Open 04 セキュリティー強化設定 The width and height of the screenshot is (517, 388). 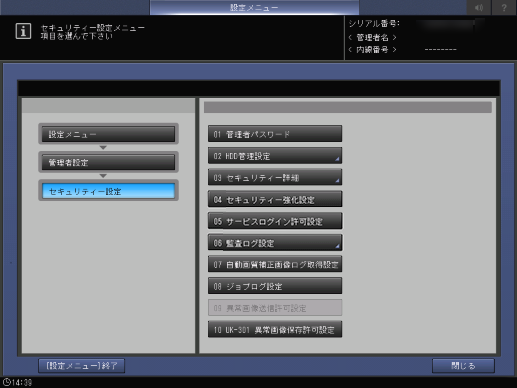[275, 199]
